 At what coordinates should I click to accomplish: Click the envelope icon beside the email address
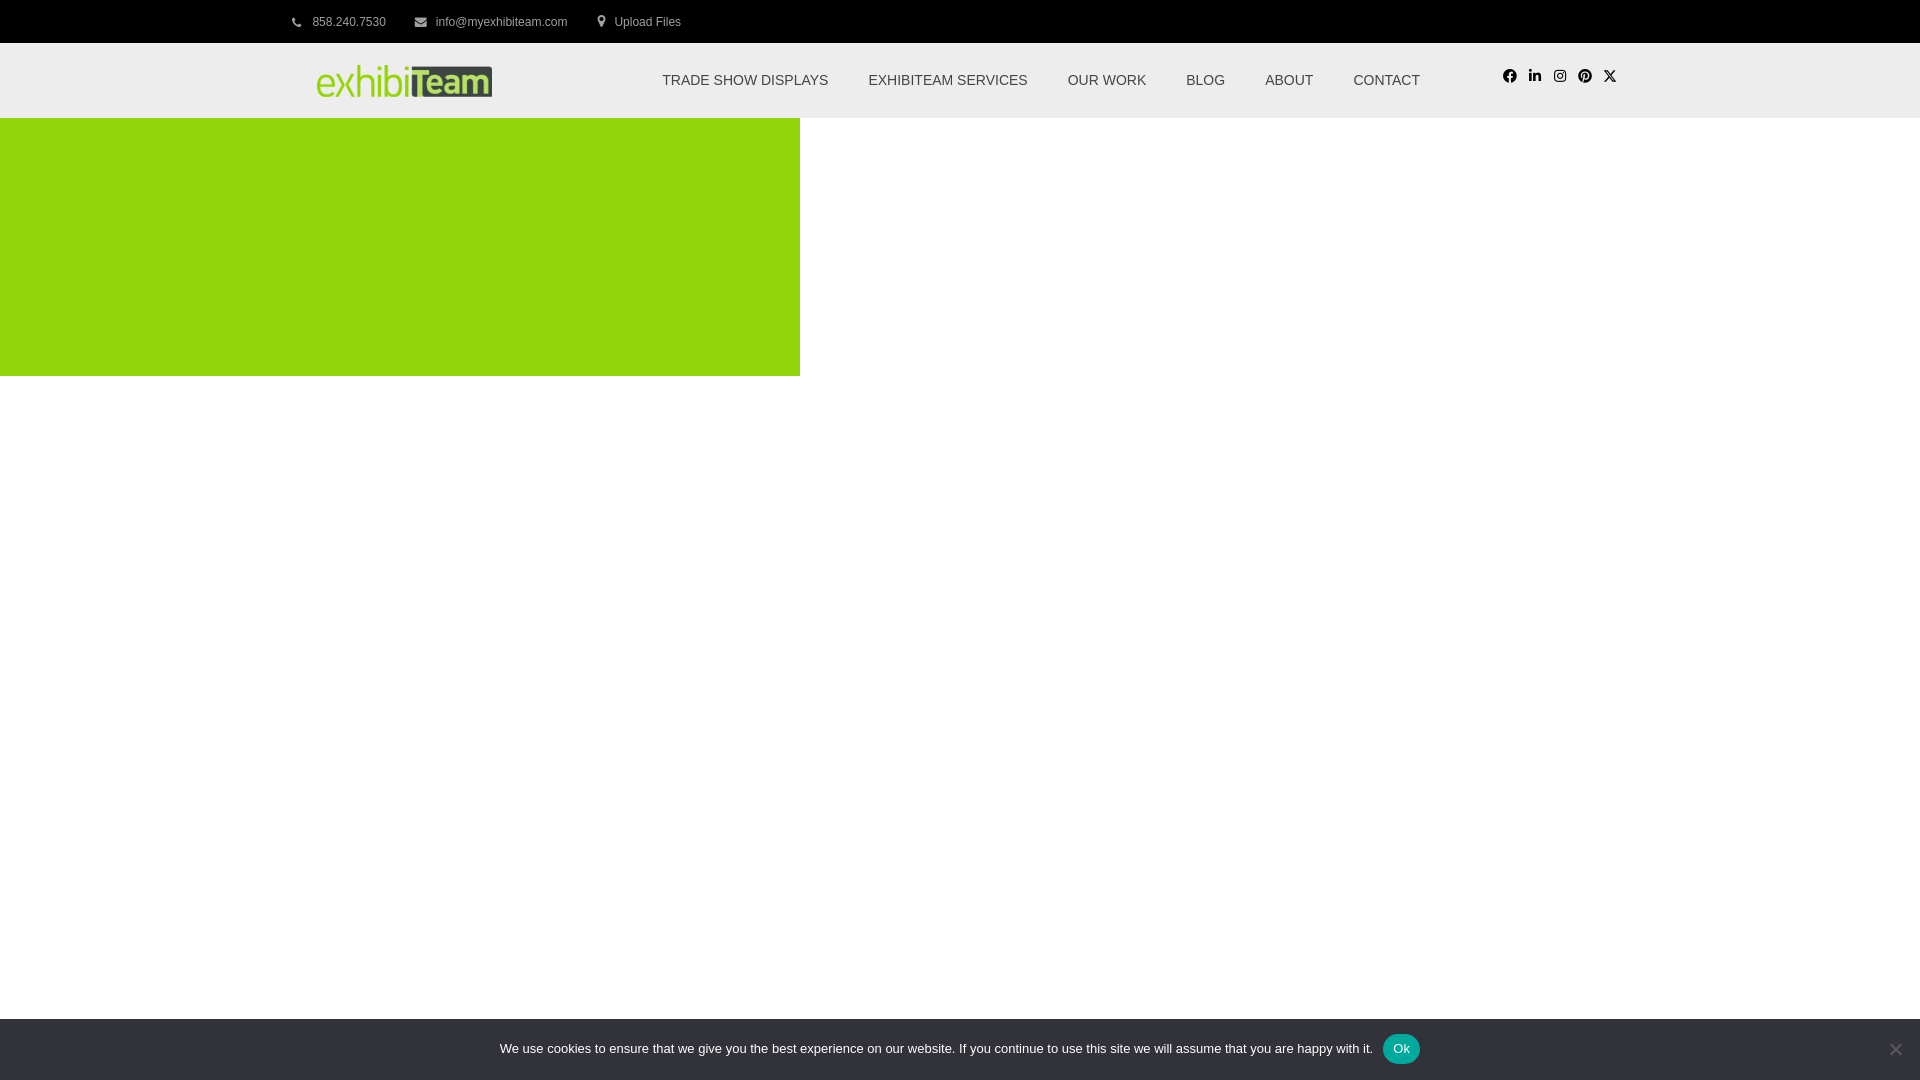[x=421, y=22]
